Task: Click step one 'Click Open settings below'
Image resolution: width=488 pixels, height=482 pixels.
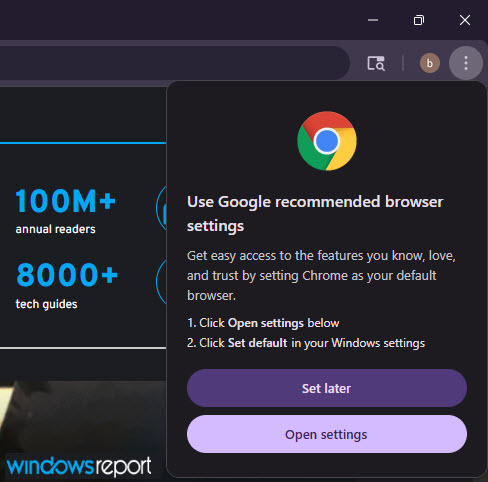Action: coord(263,323)
